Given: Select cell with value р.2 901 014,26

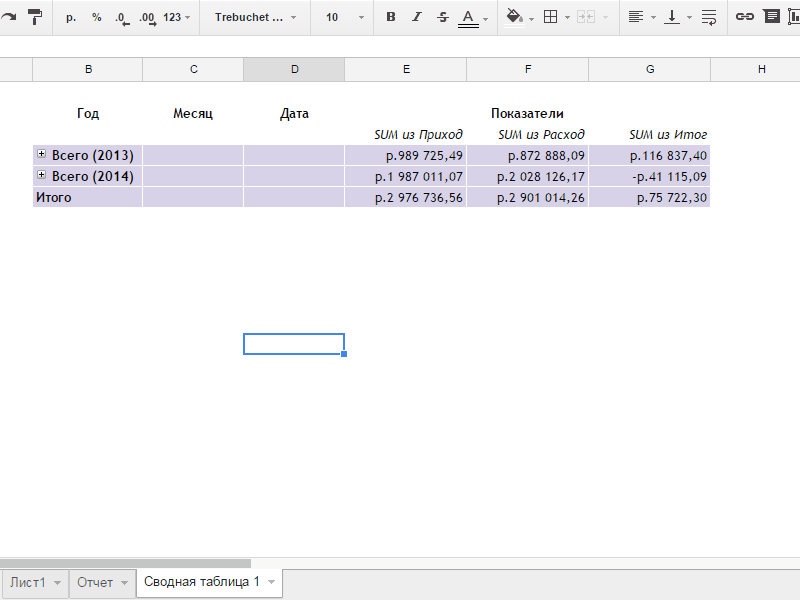Looking at the screenshot, I should pyautogui.click(x=528, y=197).
